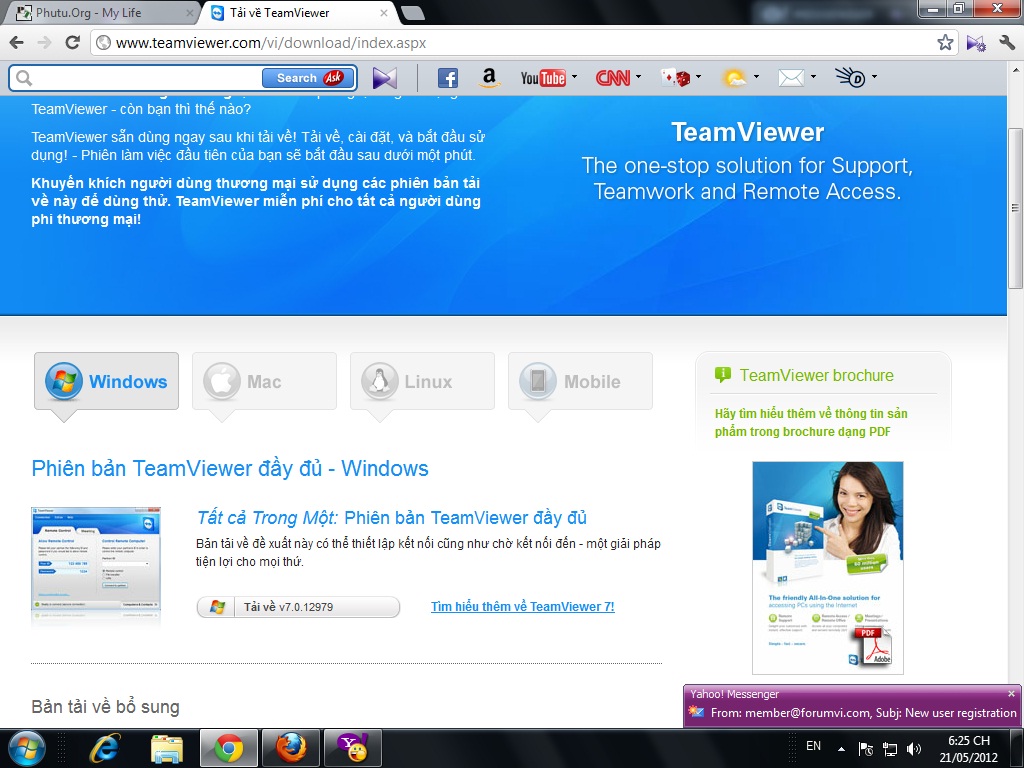Open the TeamViewer brochure heading link
1024x768 pixels.
pyautogui.click(x=816, y=376)
